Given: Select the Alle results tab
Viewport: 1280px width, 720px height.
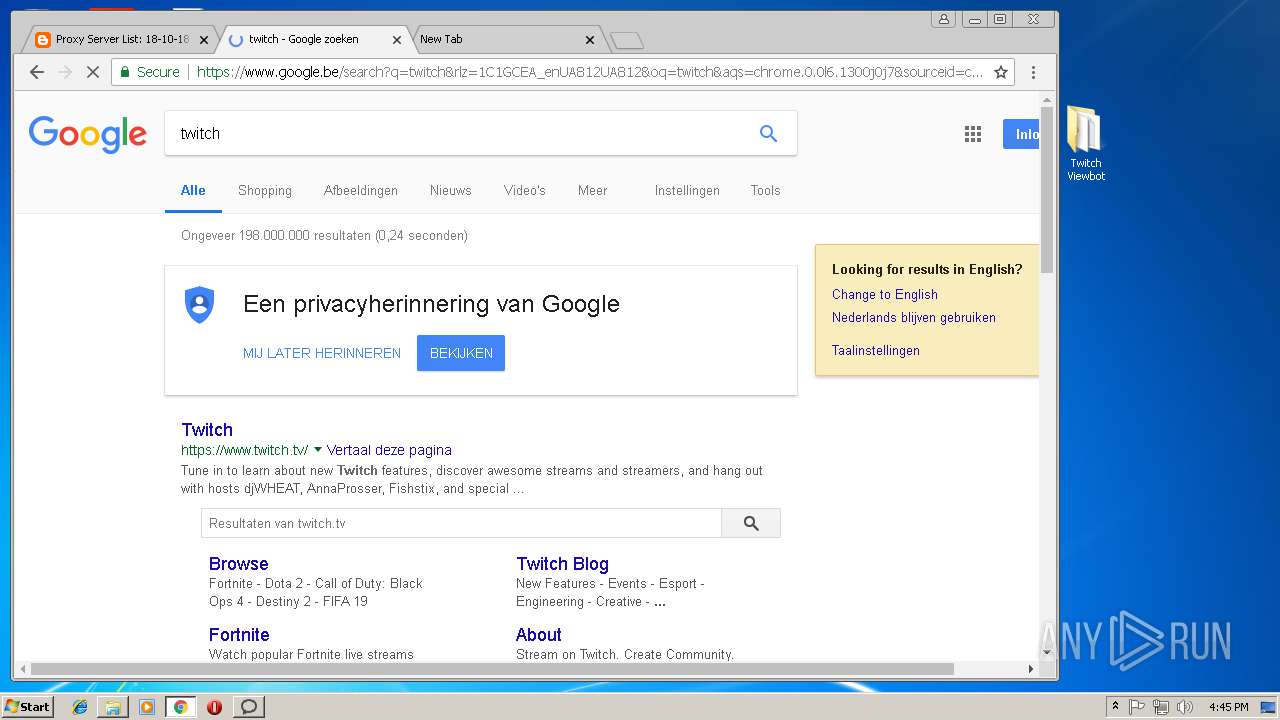Looking at the screenshot, I should (193, 190).
